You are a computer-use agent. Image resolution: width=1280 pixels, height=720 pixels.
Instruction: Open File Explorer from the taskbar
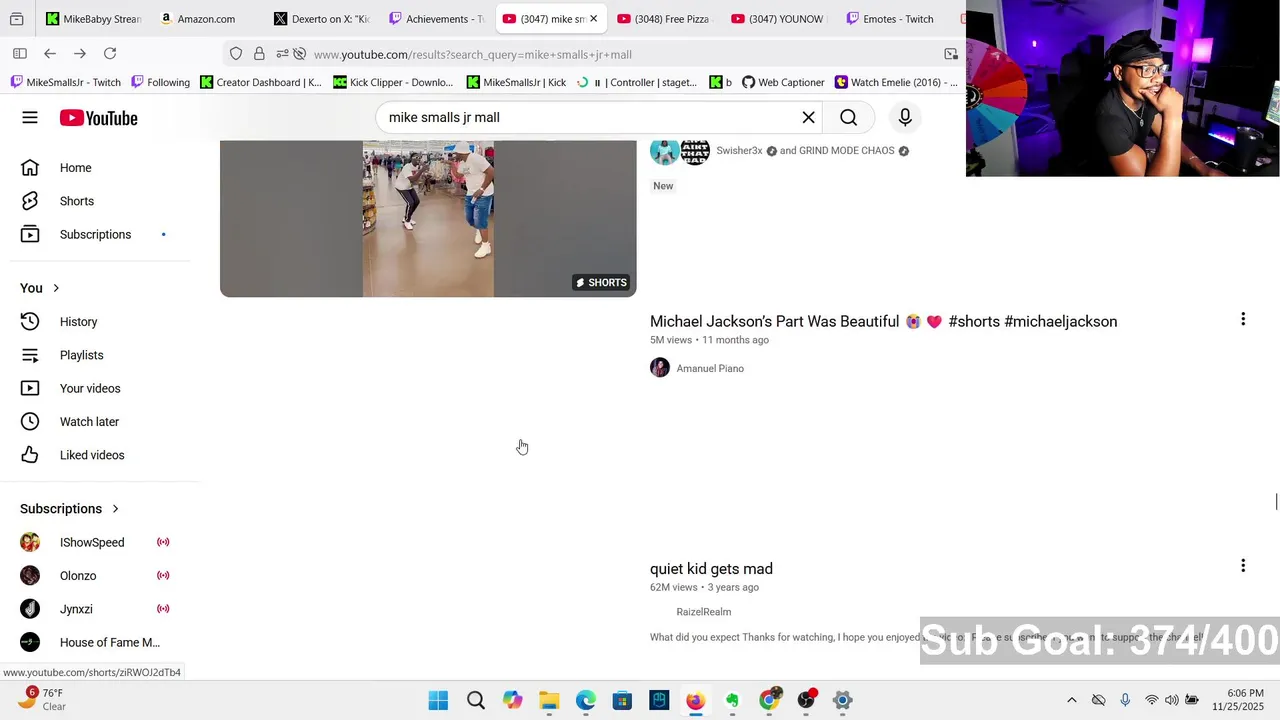pos(549,700)
